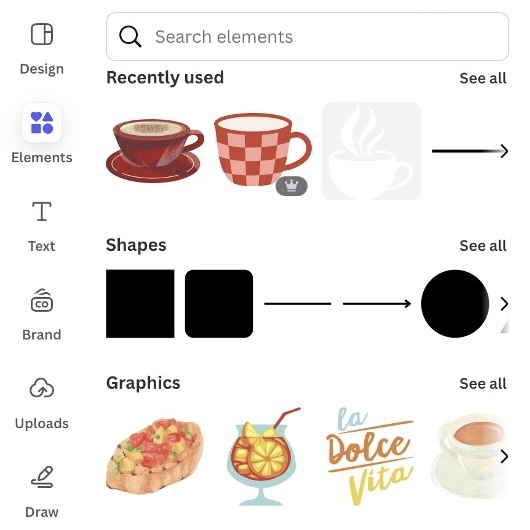
Task: Click the crown premium badge
Action: 291,186
